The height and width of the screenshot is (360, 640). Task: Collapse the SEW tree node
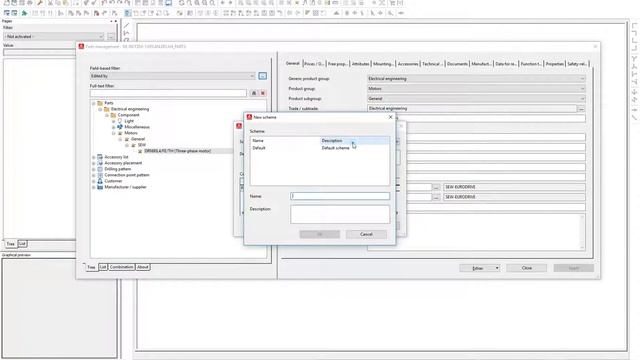(127, 145)
